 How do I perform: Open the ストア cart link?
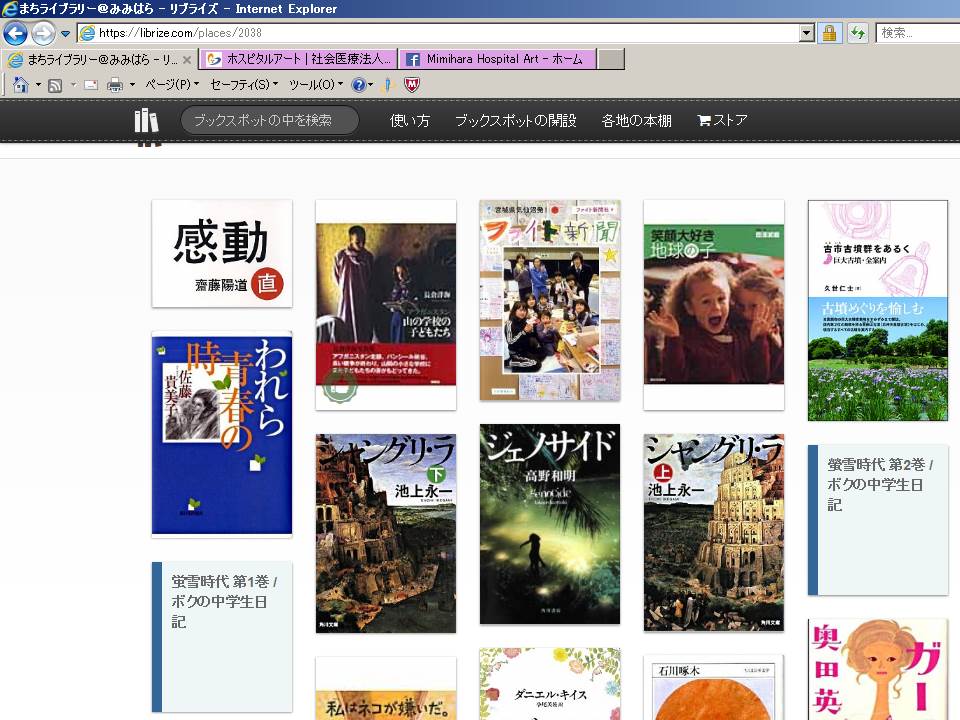point(722,121)
